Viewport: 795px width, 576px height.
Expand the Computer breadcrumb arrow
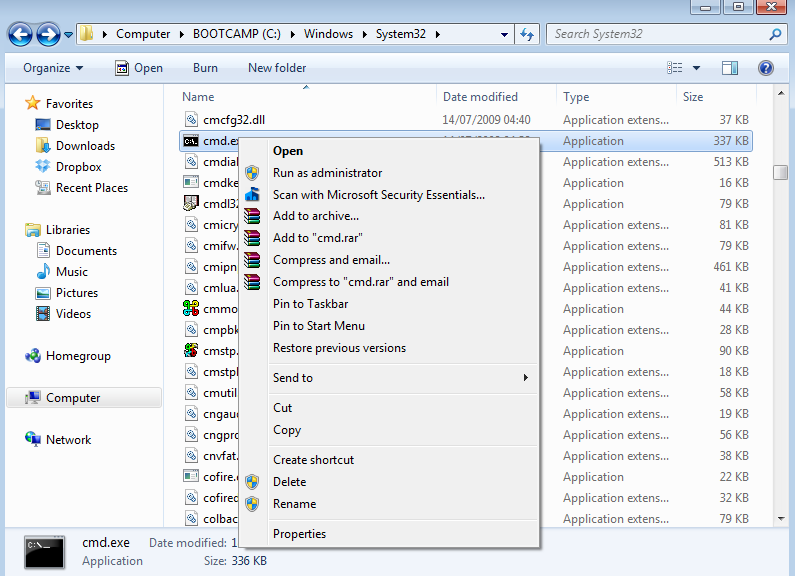[x=182, y=34]
